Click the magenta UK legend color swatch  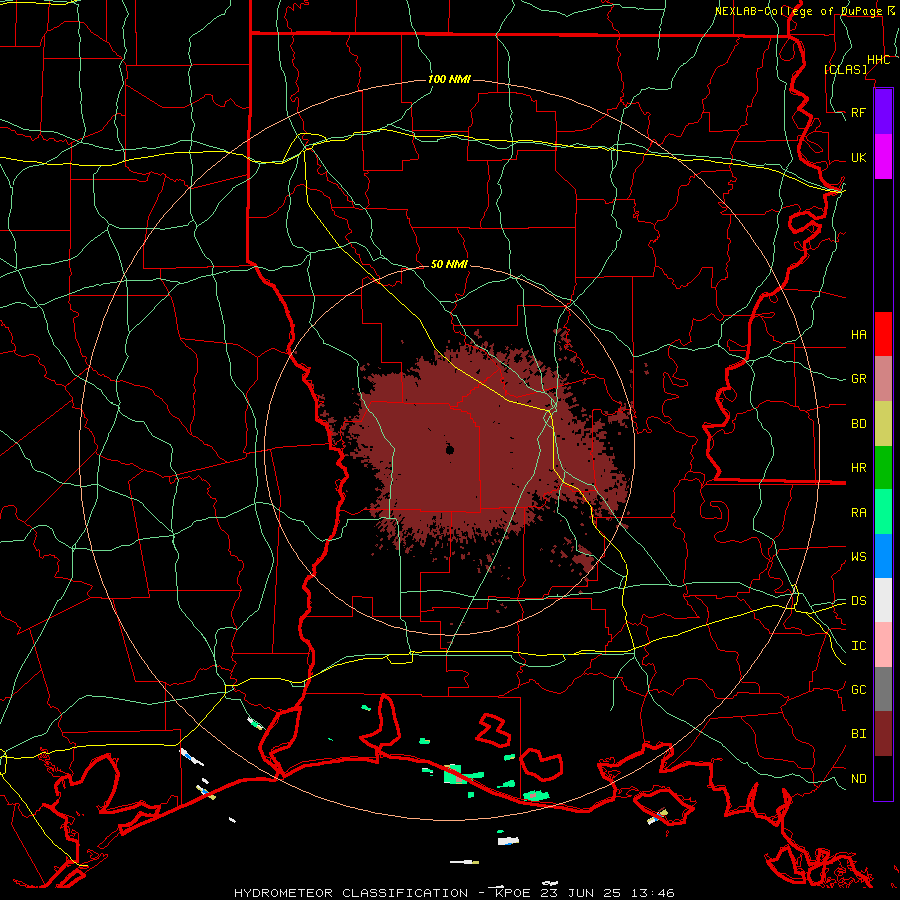[883, 157]
